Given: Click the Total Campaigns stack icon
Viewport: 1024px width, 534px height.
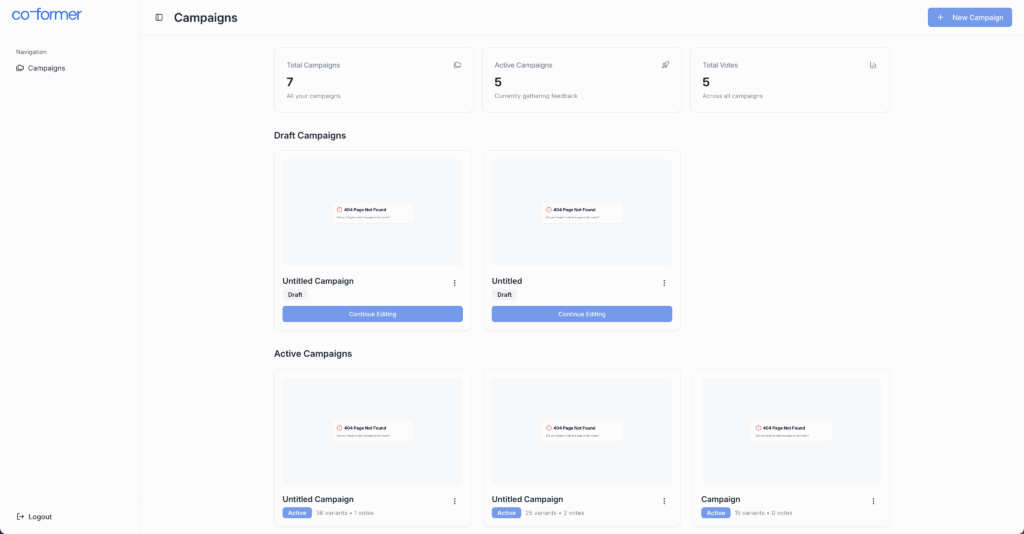Looking at the screenshot, I should pyautogui.click(x=457, y=65).
